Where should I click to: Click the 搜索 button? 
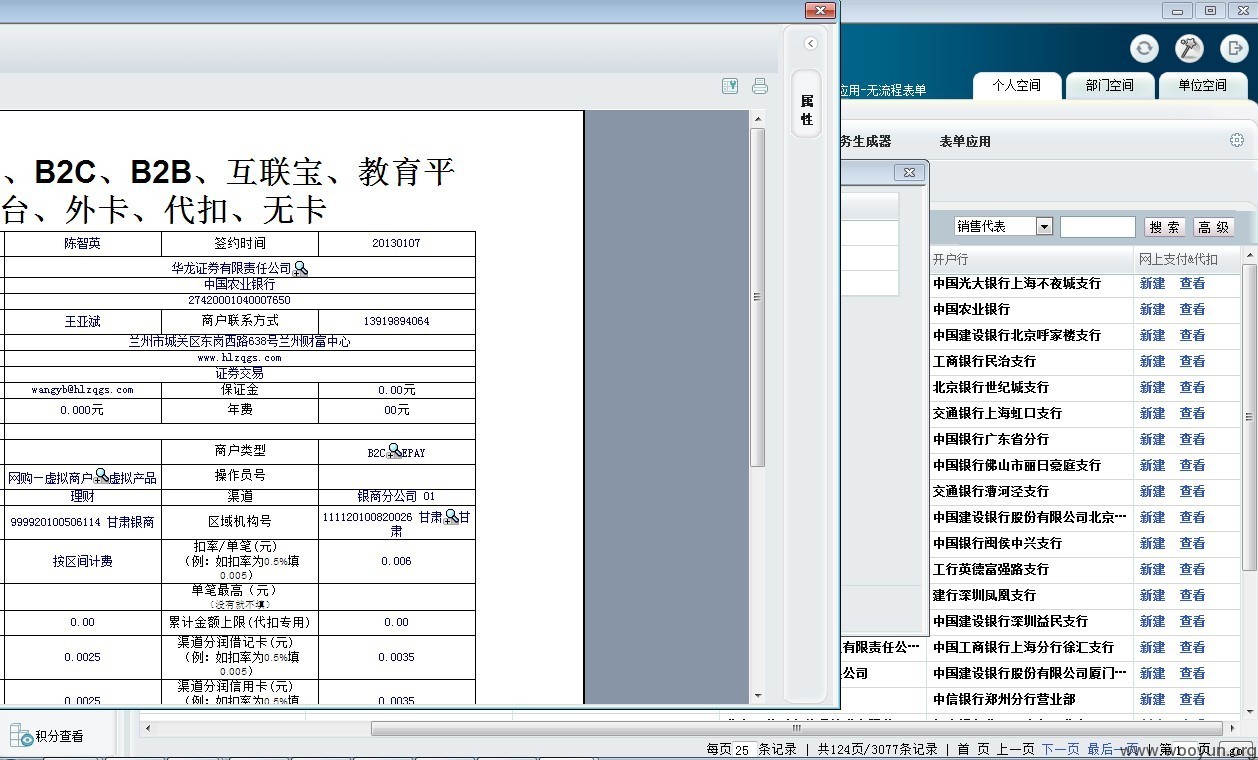click(1165, 227)
